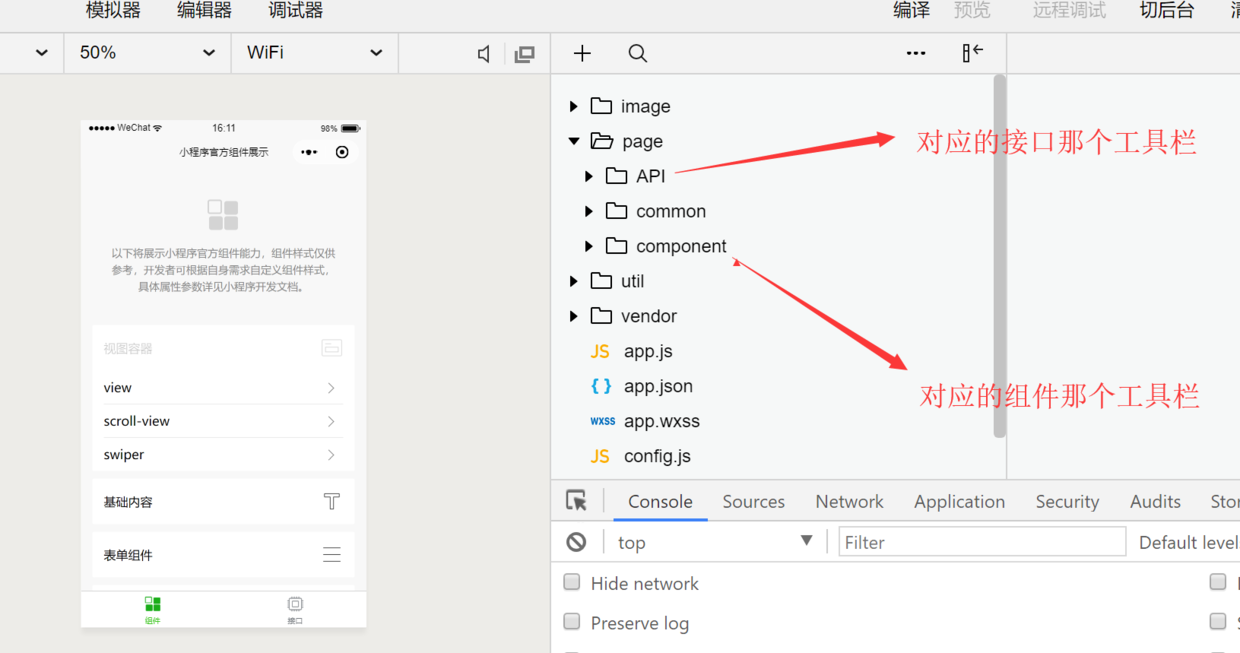This screenshot has width=1240, height=653.
Task: Toggle the 调试器 debugger panel button
Action: click(295, 11)
